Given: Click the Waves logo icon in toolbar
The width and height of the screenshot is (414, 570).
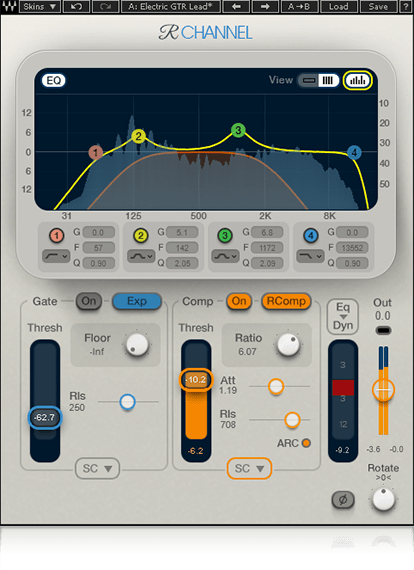Looking at the screenshot, I should [9, 6].
